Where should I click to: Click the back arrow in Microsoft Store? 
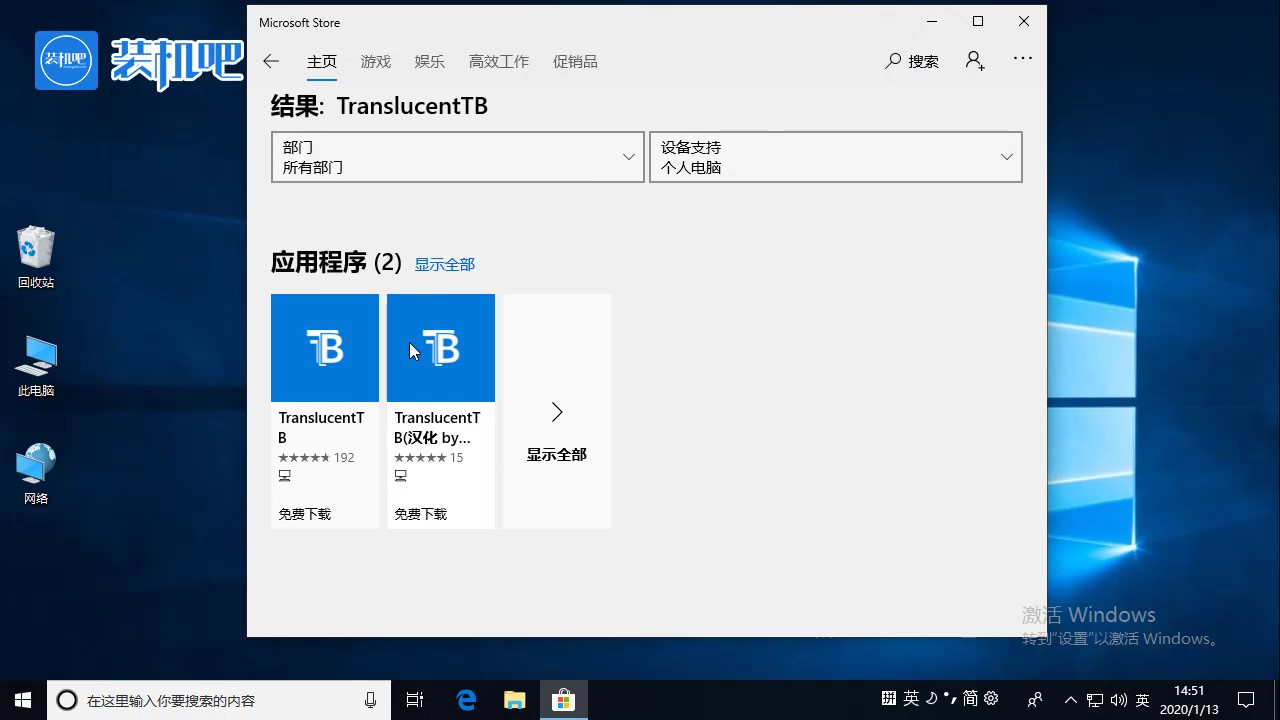click(271, 62)
